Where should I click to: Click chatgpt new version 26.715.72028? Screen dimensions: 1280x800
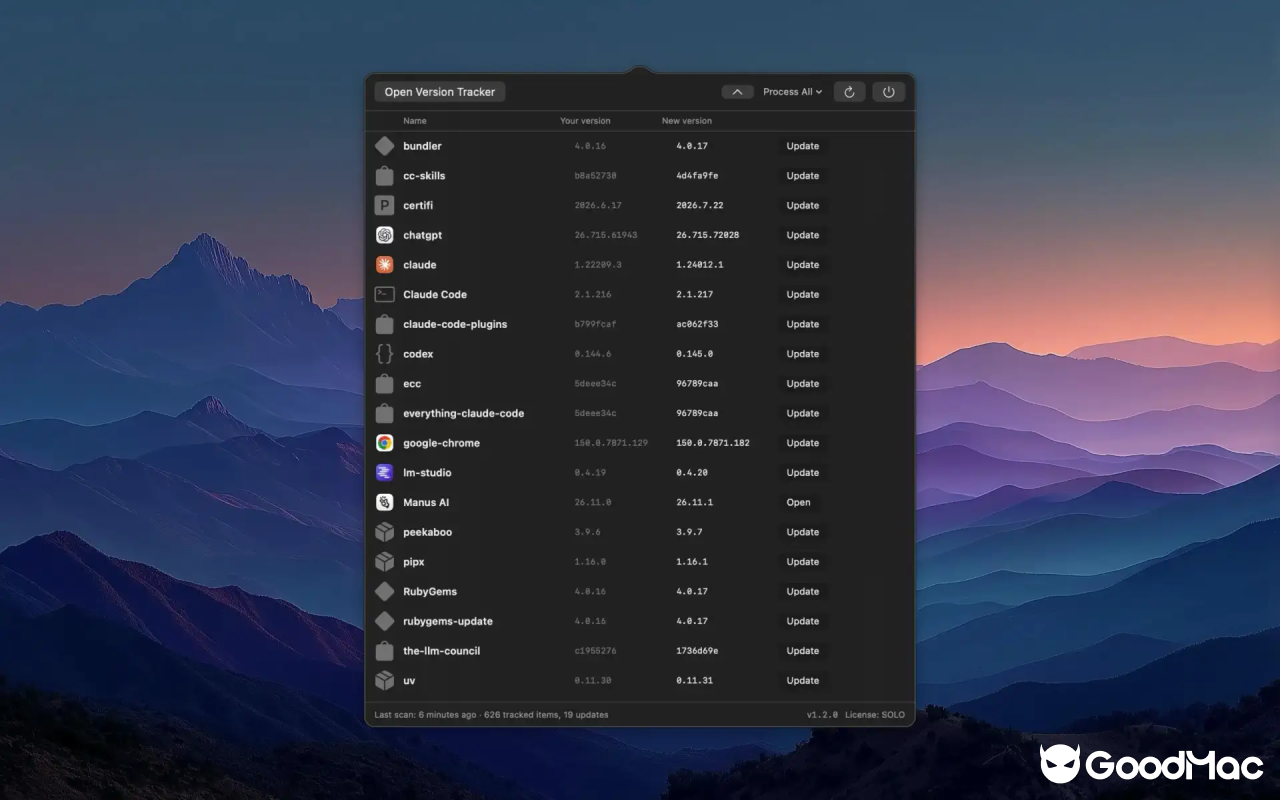point(708,235)
